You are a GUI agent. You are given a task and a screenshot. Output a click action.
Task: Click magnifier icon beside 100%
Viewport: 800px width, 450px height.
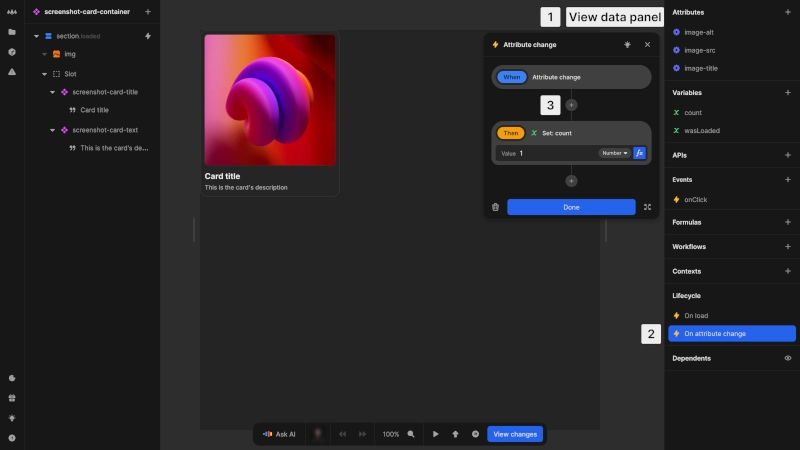(411, 434)
